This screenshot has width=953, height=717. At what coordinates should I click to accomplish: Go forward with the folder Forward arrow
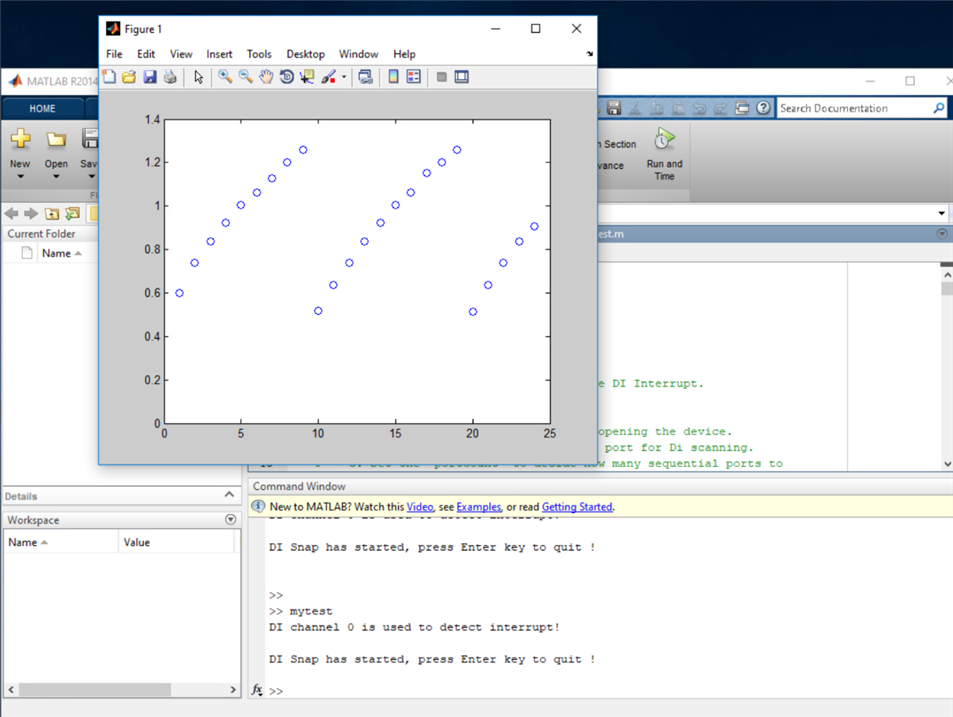[31, 213]
